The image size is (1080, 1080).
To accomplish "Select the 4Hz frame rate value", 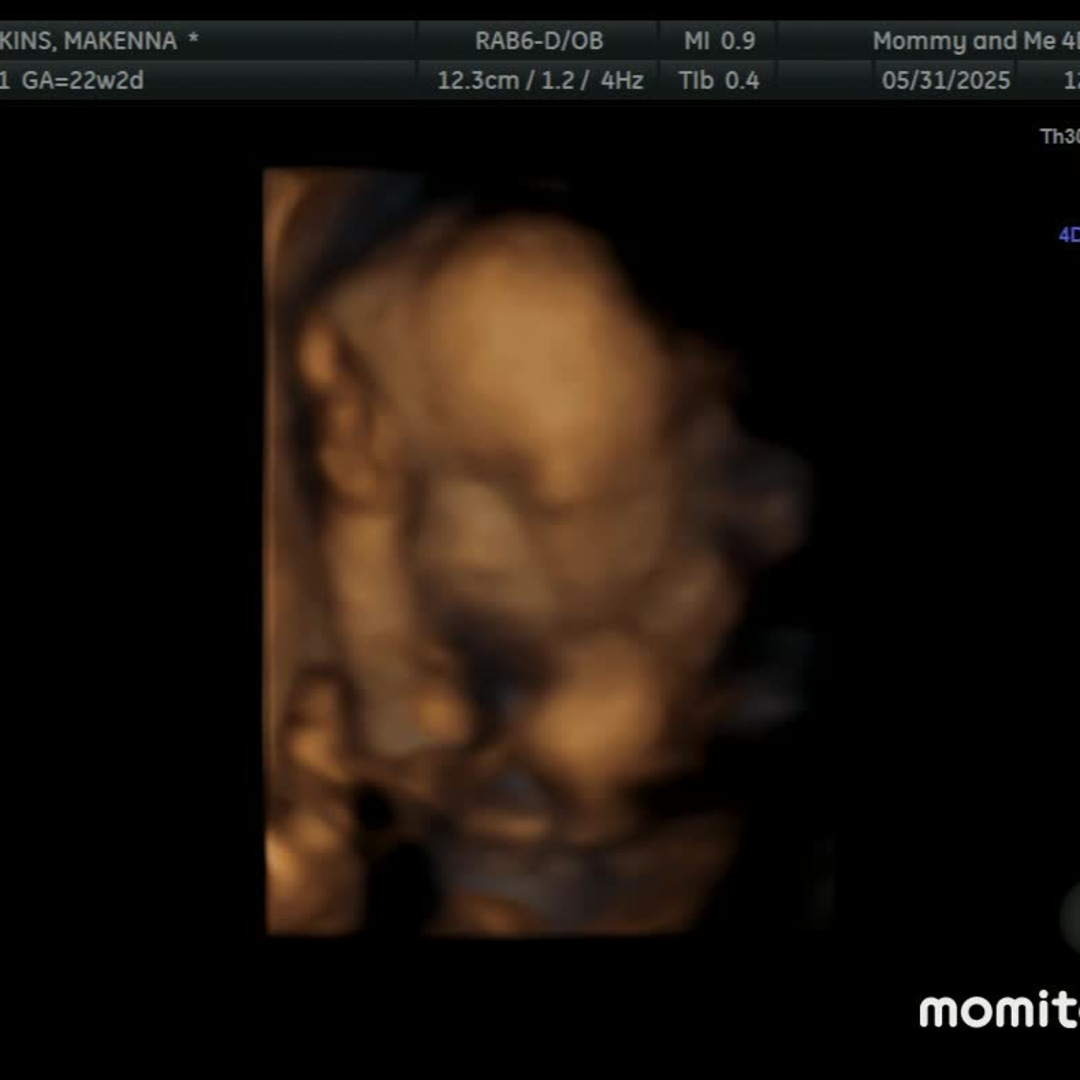I will (622, 80).
